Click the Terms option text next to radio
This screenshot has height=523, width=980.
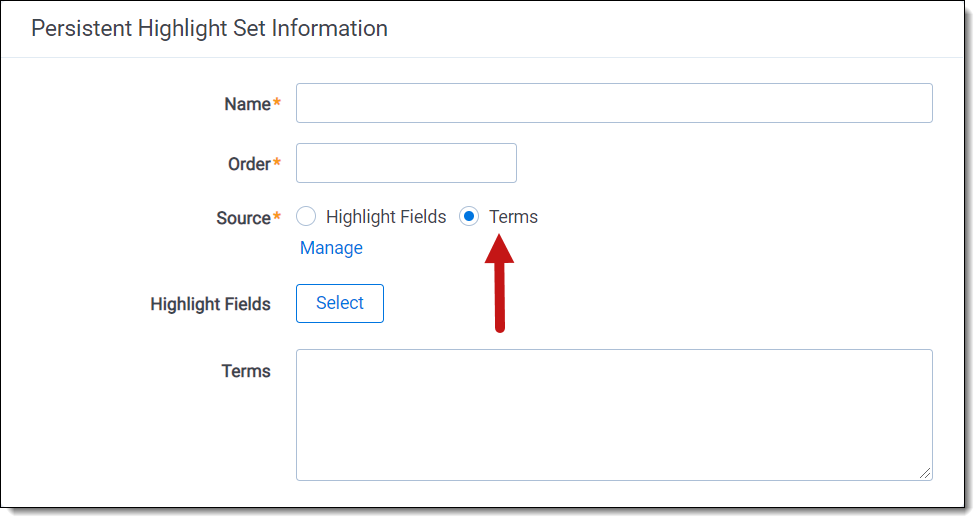513,217
